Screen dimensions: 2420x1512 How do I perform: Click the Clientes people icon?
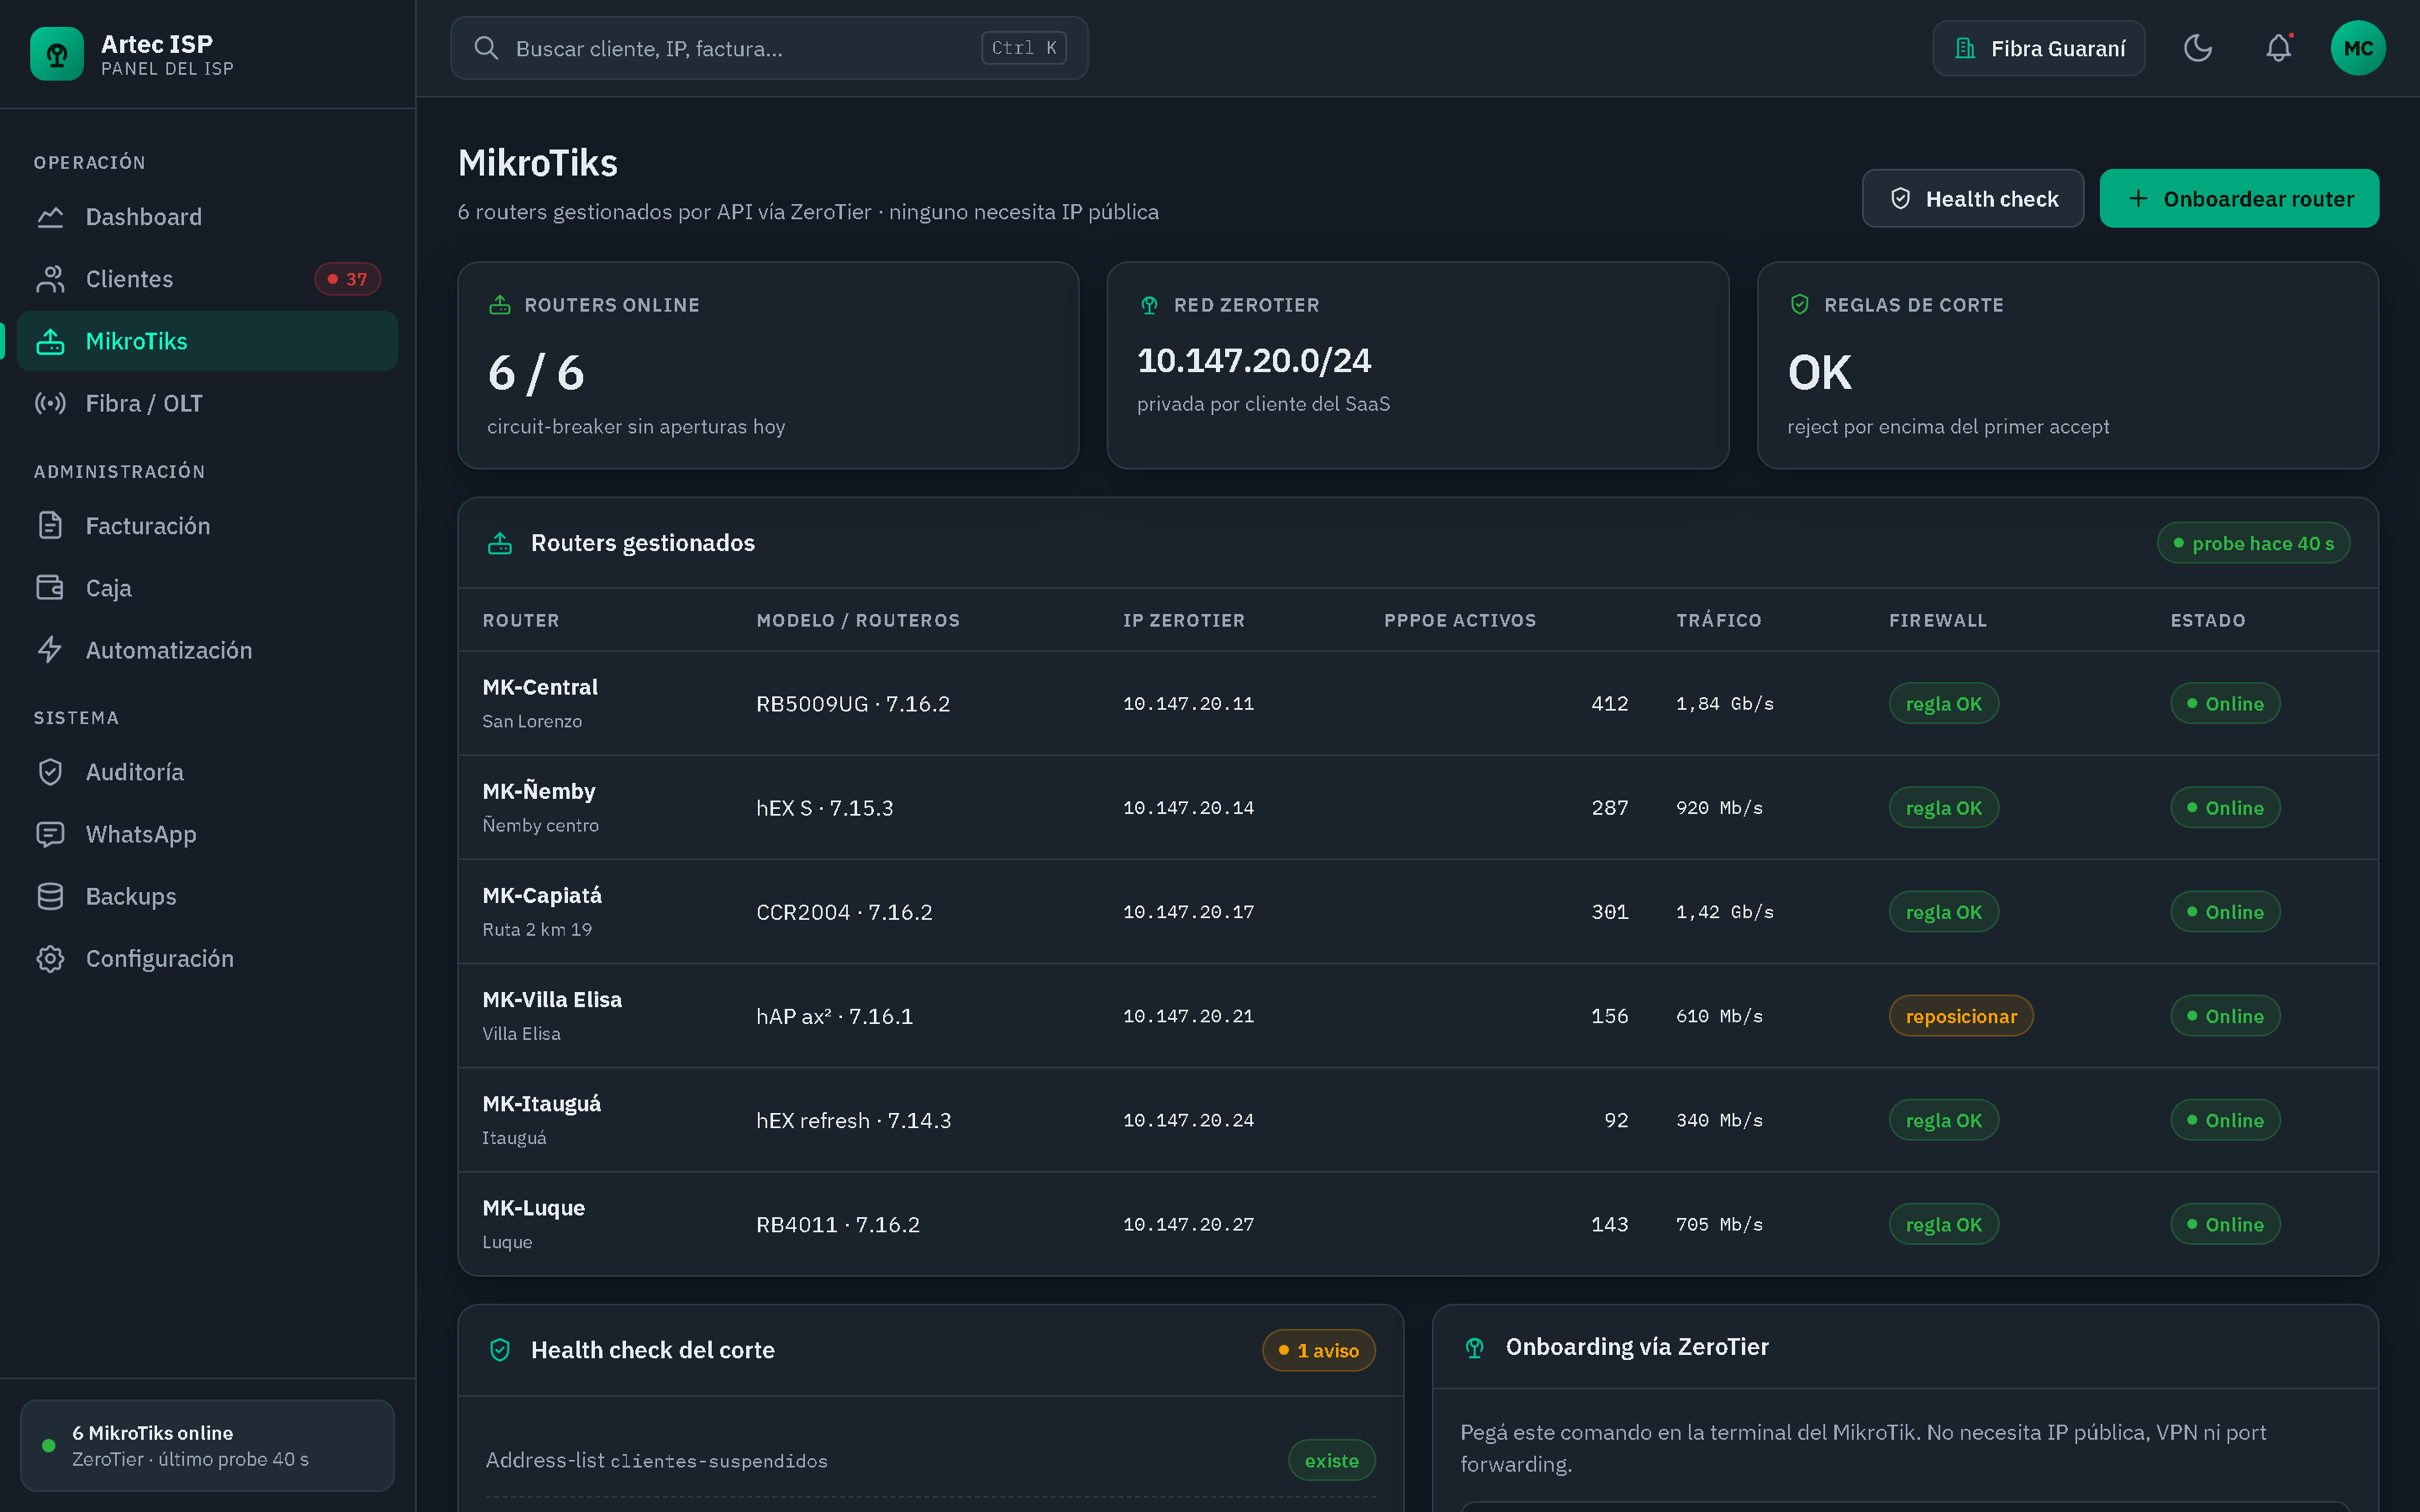(x=50, y=279)
